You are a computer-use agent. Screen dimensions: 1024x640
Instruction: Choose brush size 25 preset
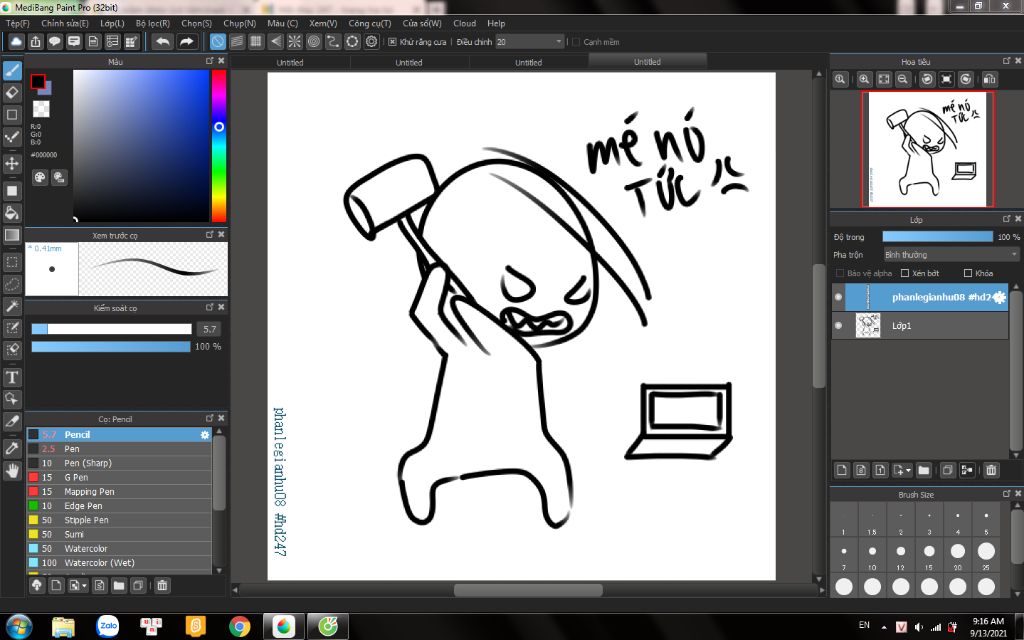pos(986,552)
